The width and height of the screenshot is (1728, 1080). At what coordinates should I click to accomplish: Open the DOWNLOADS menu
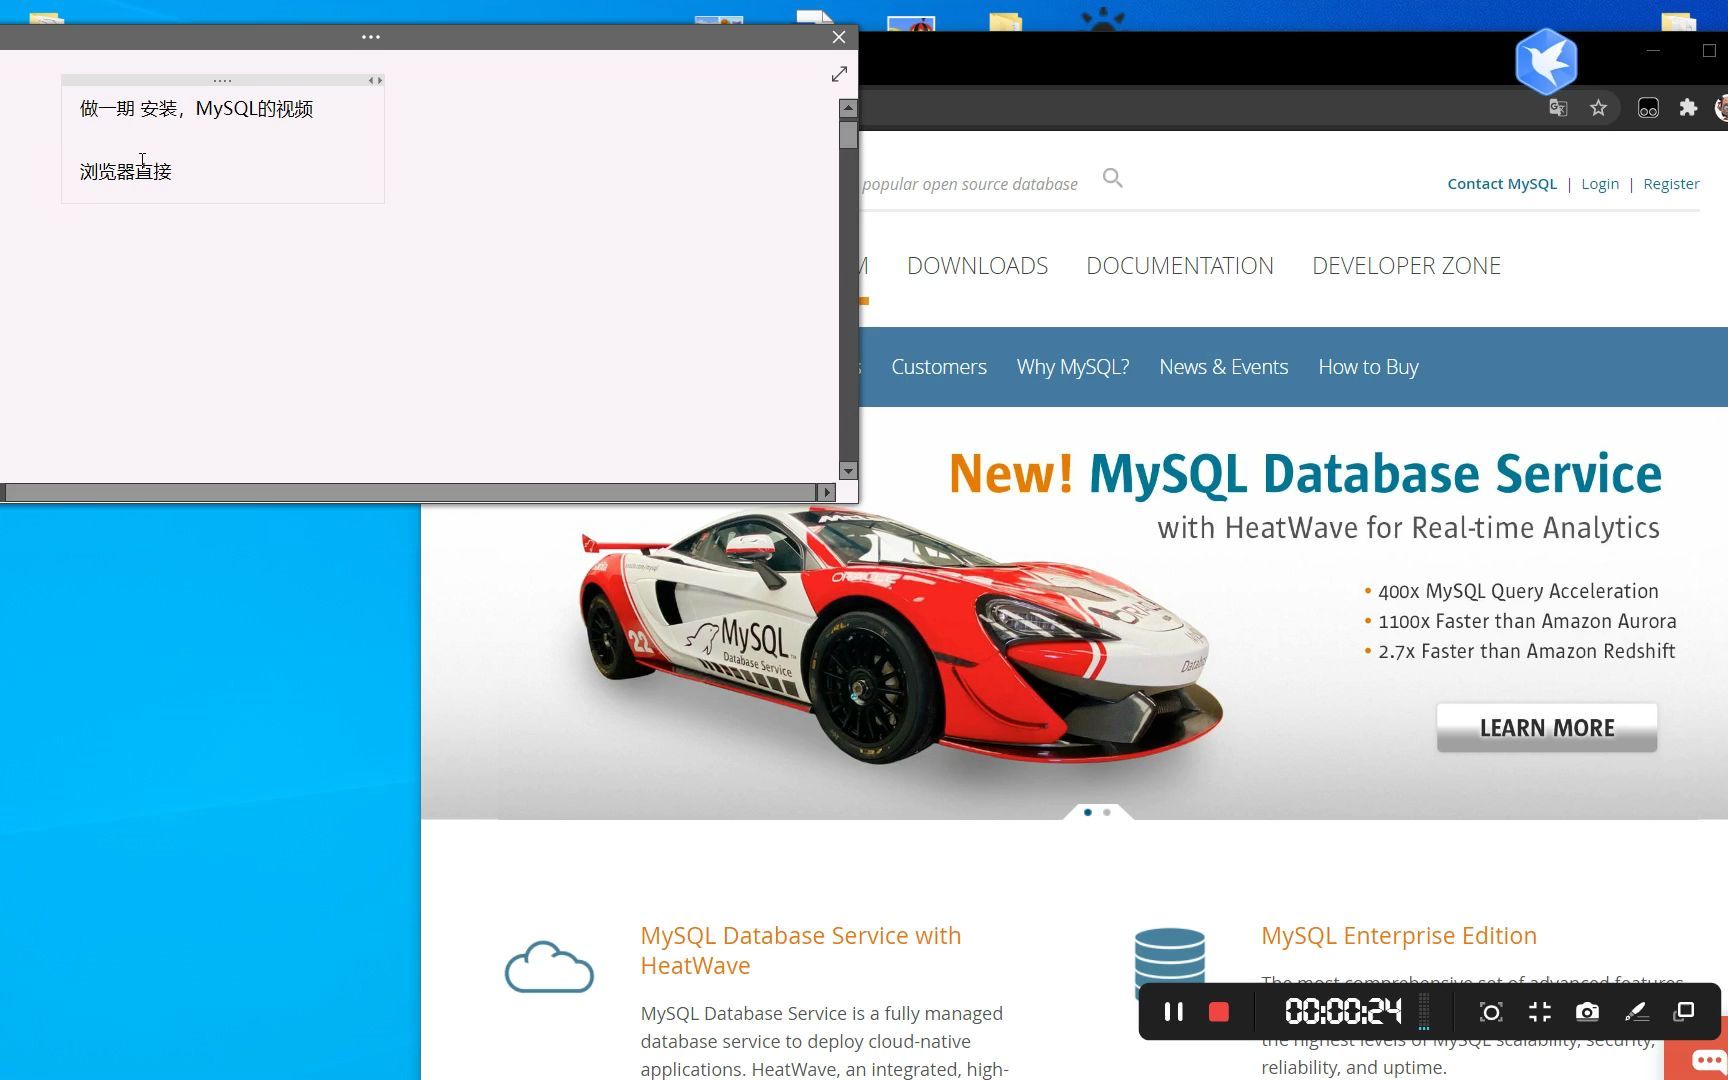coord(977,266)
